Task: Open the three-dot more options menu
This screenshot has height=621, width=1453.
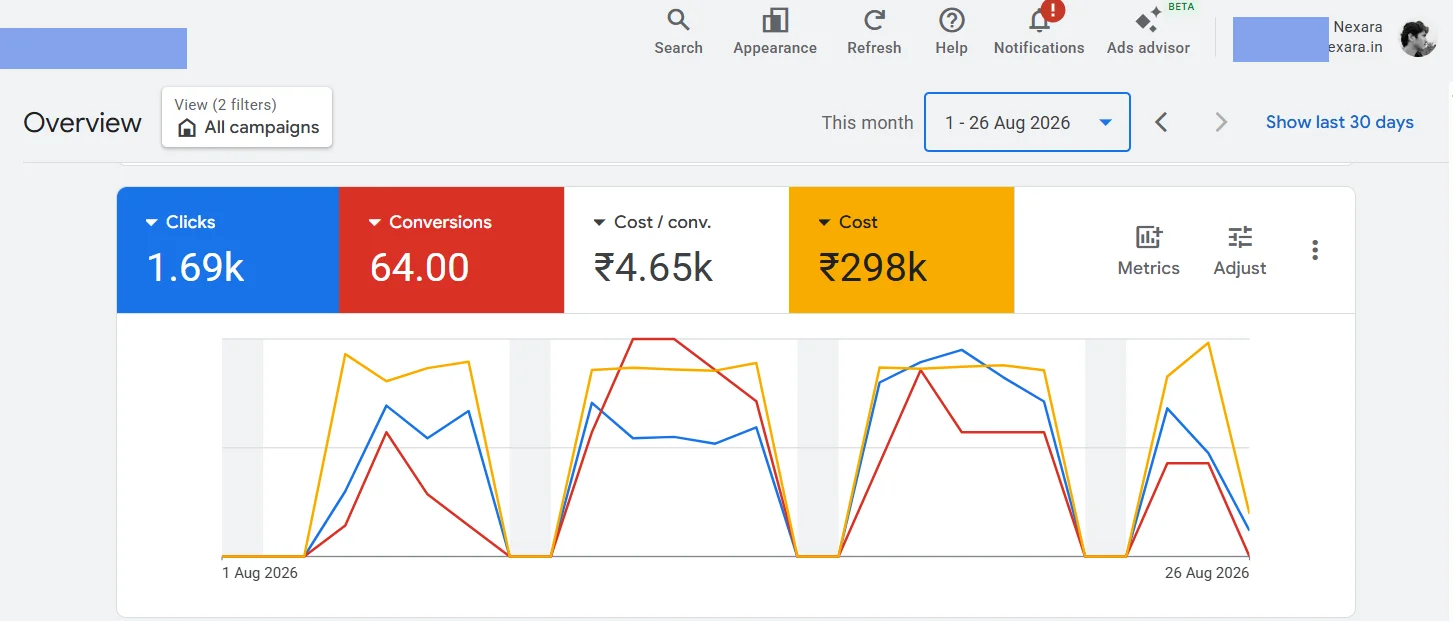Action: pyautogui.click(x=1315, y=250)
